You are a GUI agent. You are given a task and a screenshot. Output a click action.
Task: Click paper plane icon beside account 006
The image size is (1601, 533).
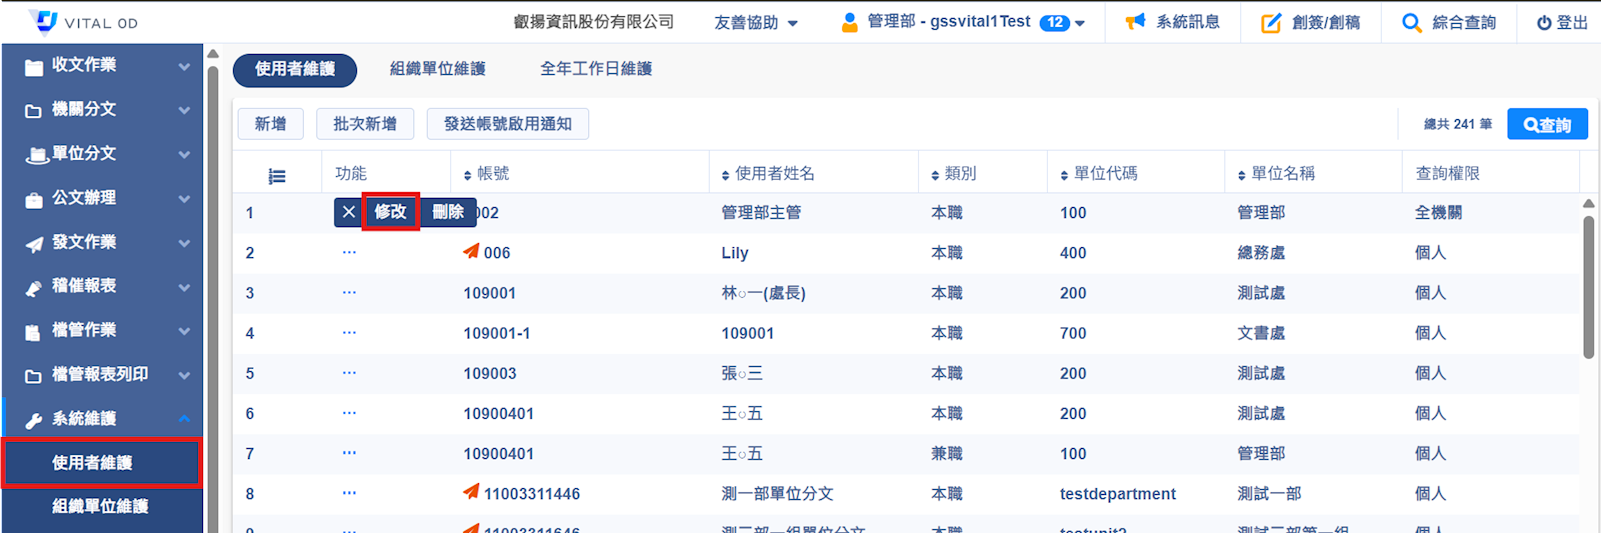pyautogui.click(x=471, y=252)
